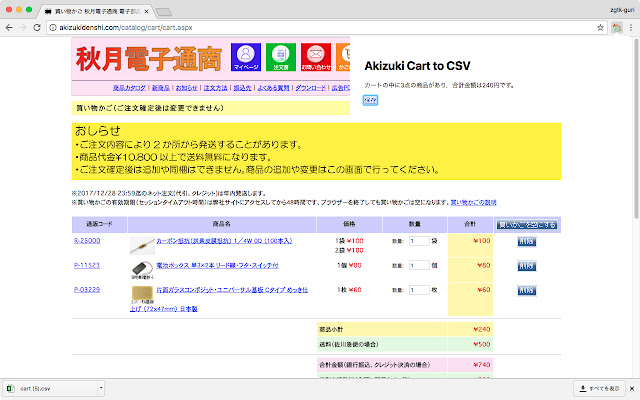Click the すべてを表示 show all downloads button
640x400 pixels.
[599, 389]
